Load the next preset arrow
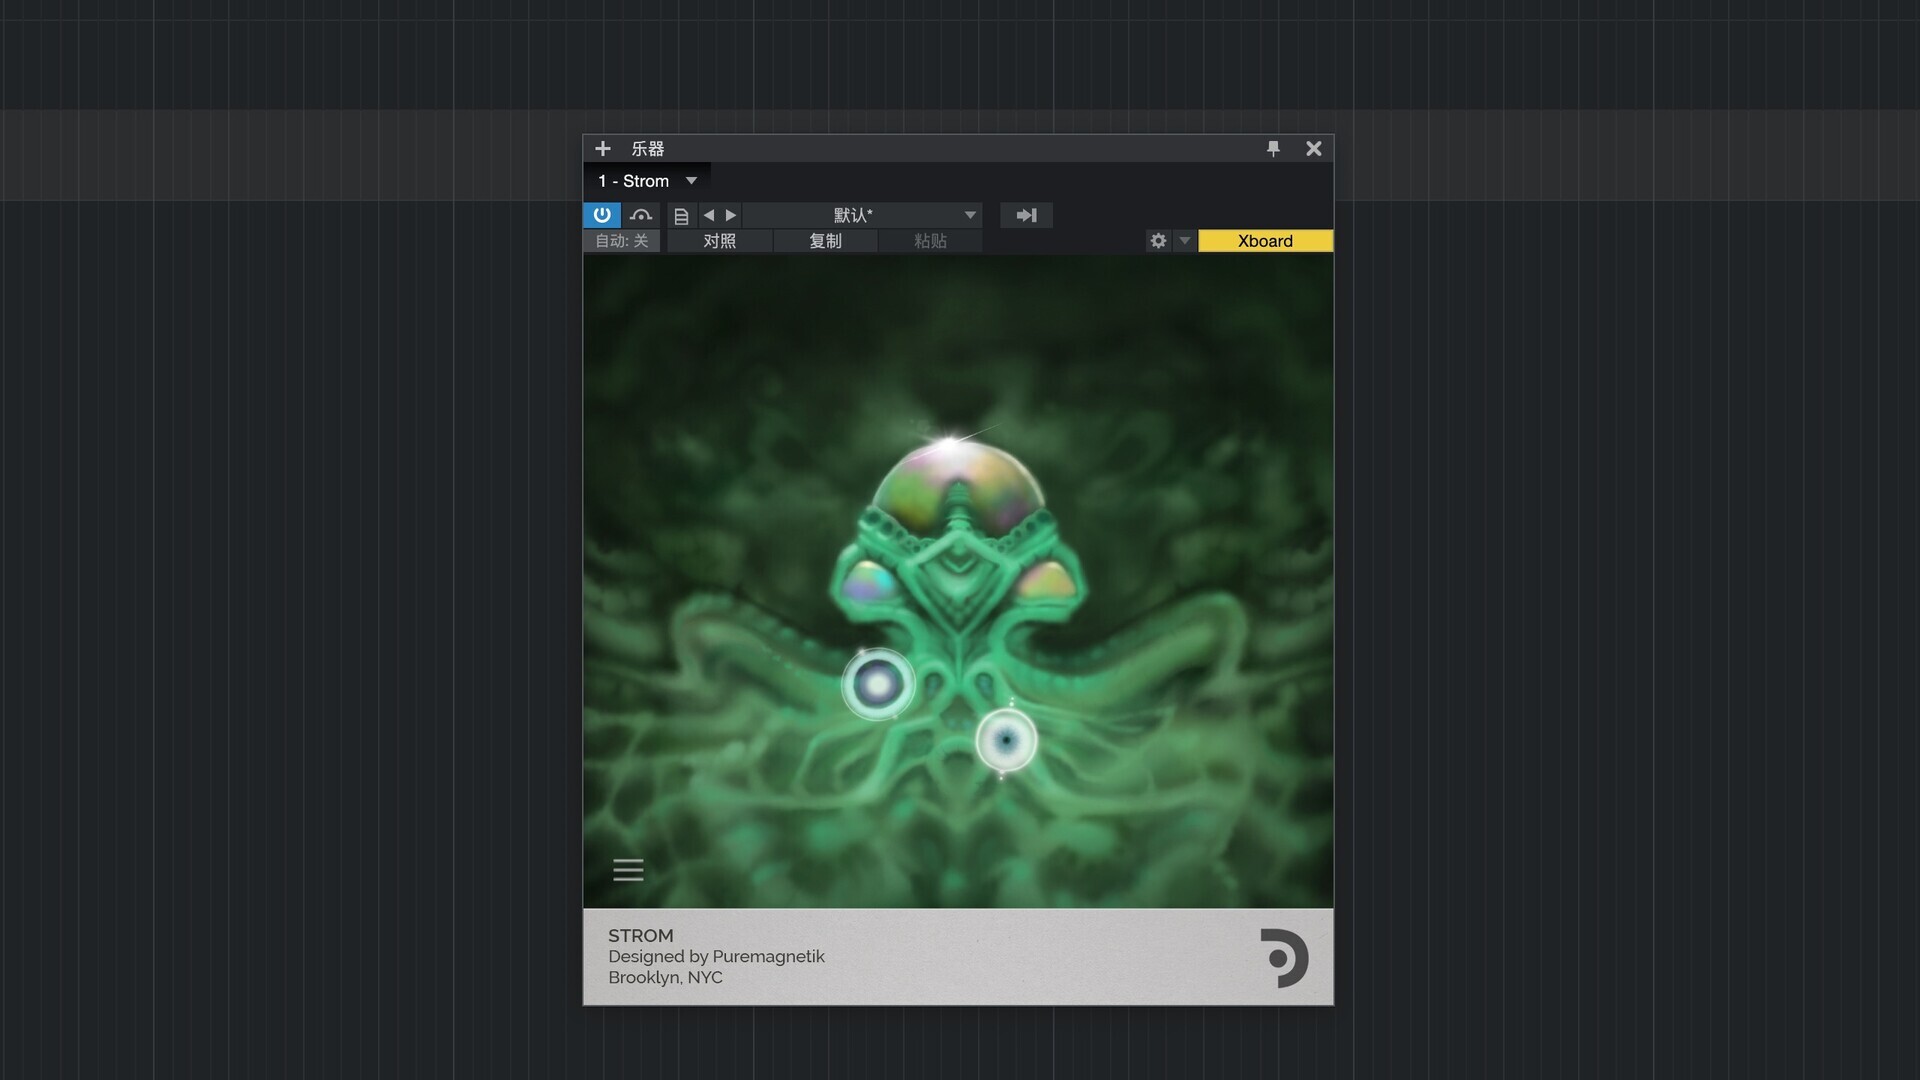Image resolution: width=1920 pixels, height=1080 pixels. click(731, 215)
